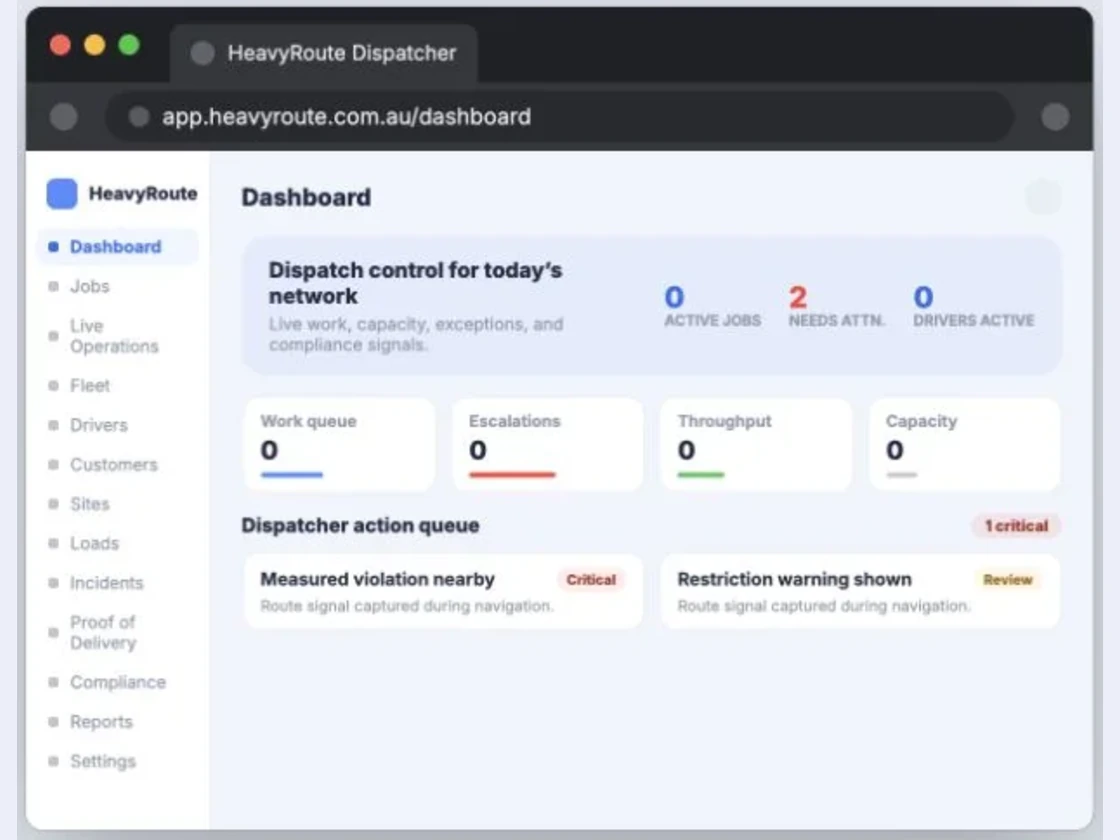Click the Review tag on restriction card
Image resolution: width=1120 pixels, height=840 pixels.
[x=1007, y=579]
